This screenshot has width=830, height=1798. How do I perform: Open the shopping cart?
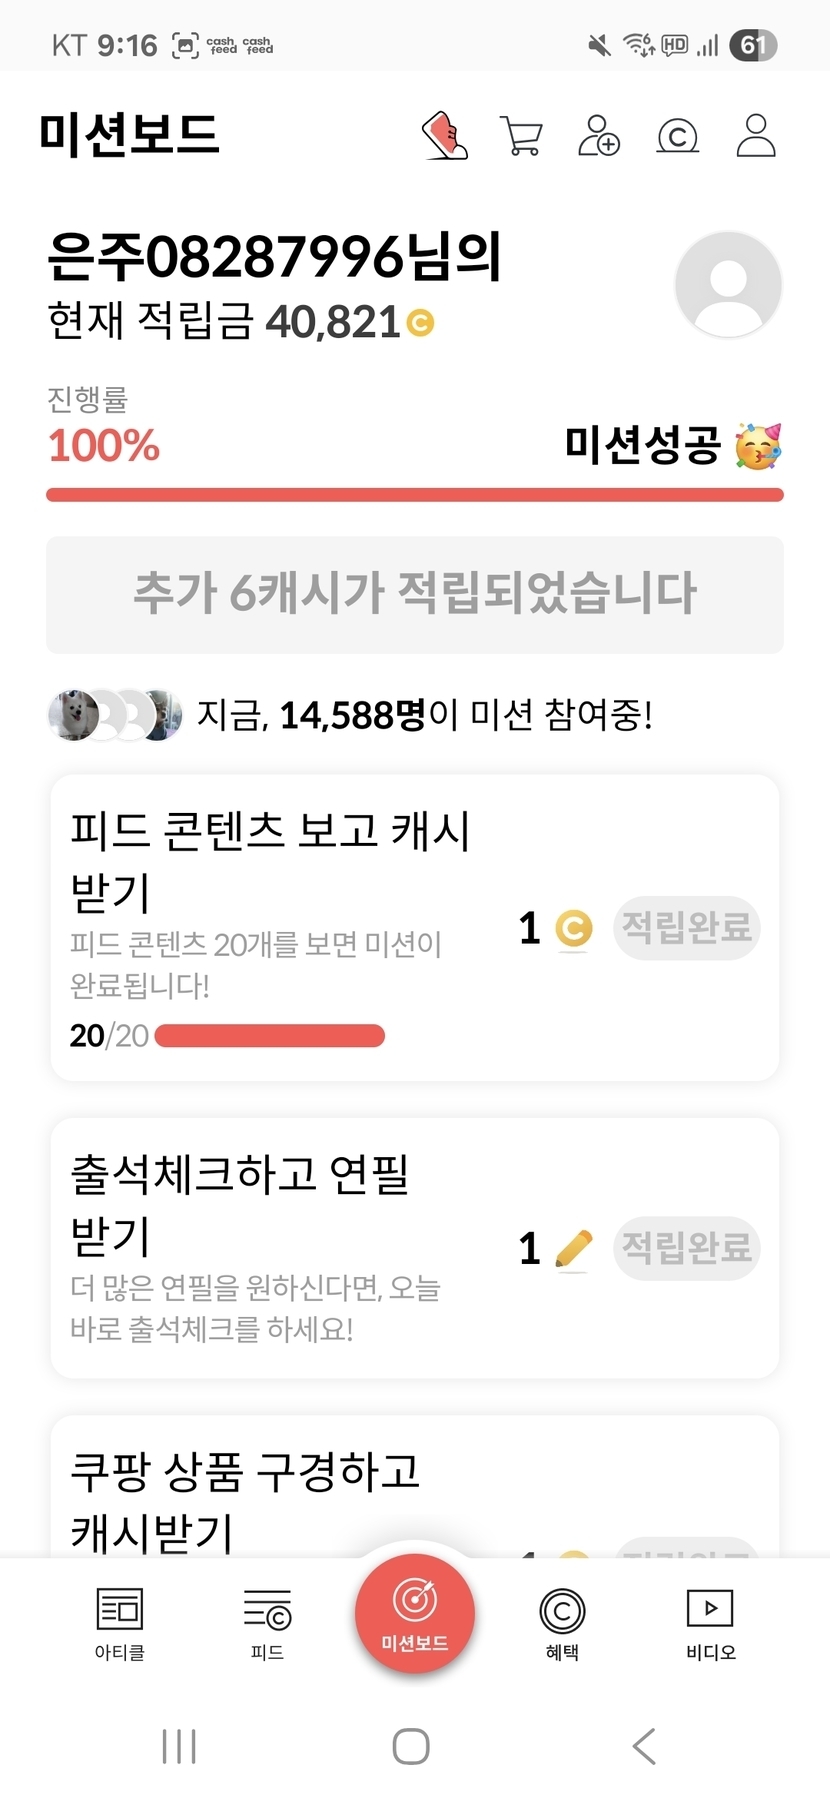521,136
